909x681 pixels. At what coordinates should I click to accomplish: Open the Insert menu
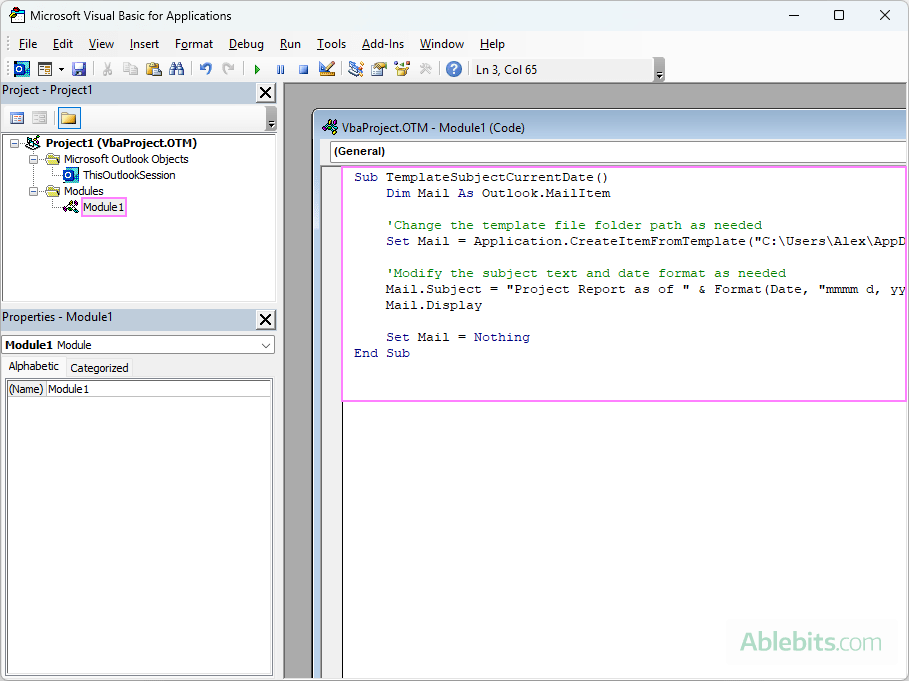point(144,44)
